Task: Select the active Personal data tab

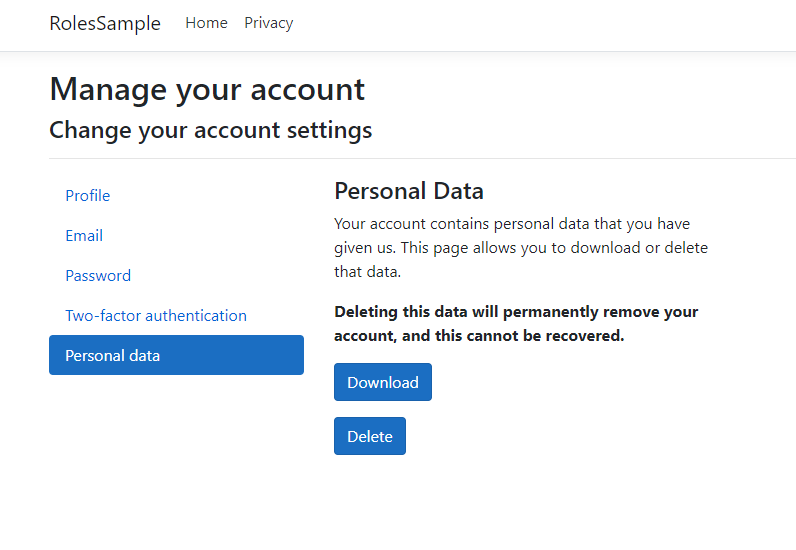Action: [x=176, y=355]
